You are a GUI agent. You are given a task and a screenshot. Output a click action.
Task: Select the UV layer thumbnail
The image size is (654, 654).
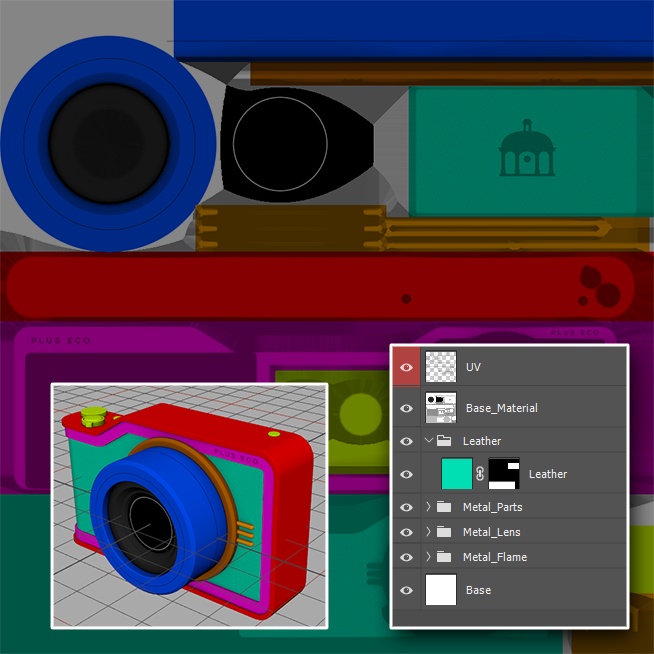tap(441, 367)
